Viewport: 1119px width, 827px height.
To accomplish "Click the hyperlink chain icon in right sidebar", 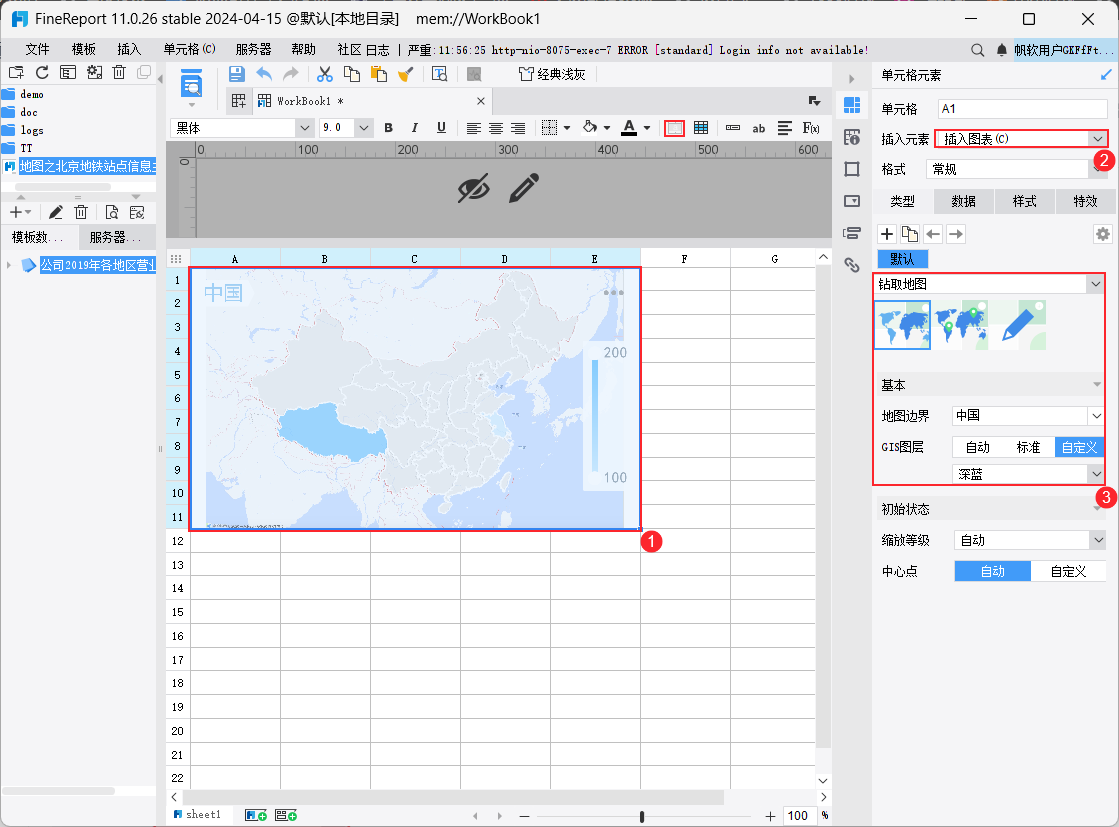I will coord(852,265).
